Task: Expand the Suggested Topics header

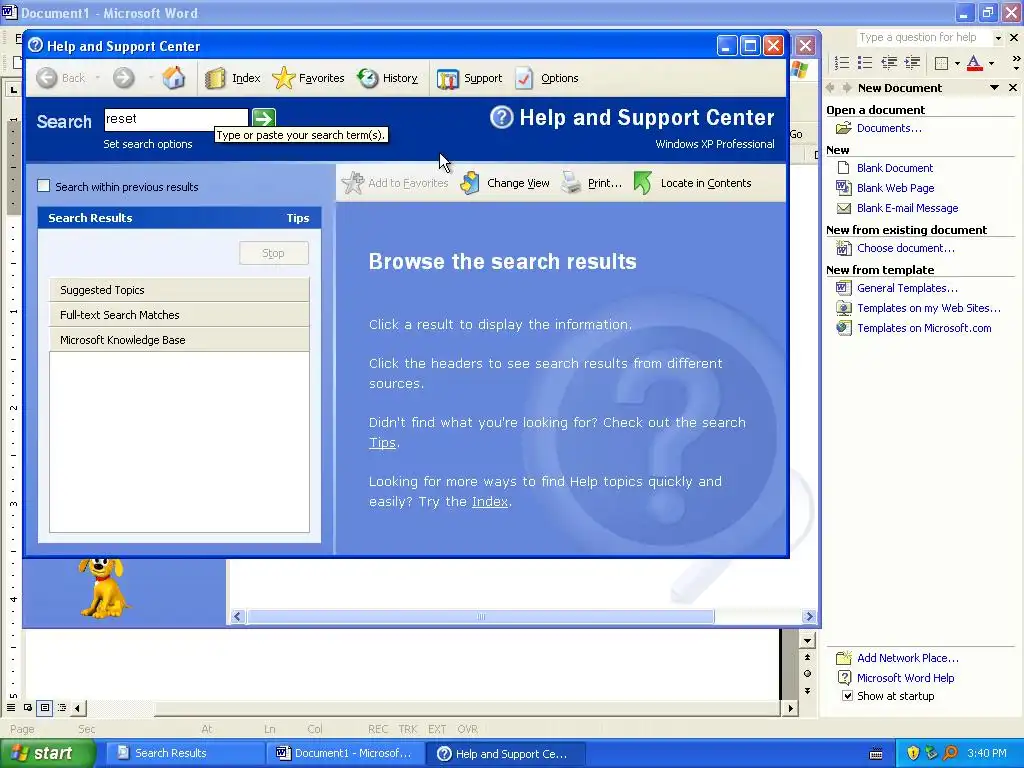Action: 179,290
